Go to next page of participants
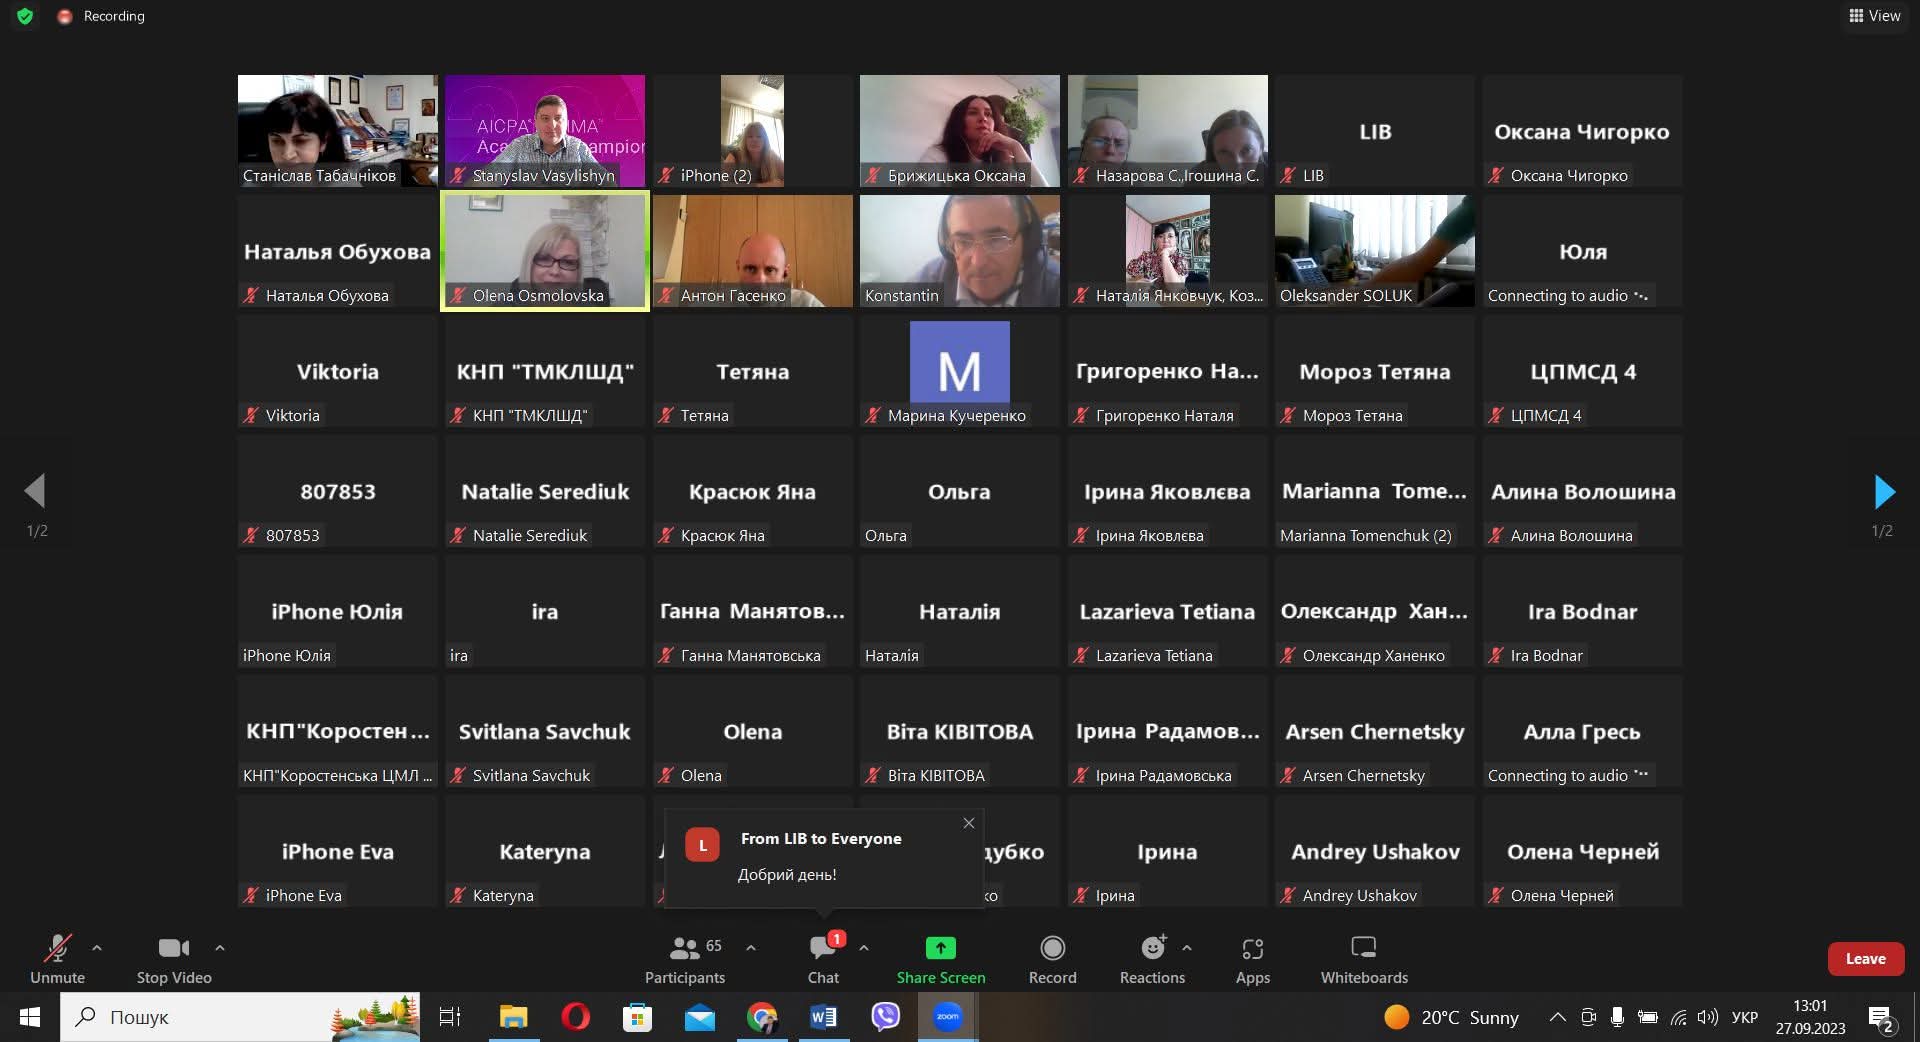 coord(1883,492)
